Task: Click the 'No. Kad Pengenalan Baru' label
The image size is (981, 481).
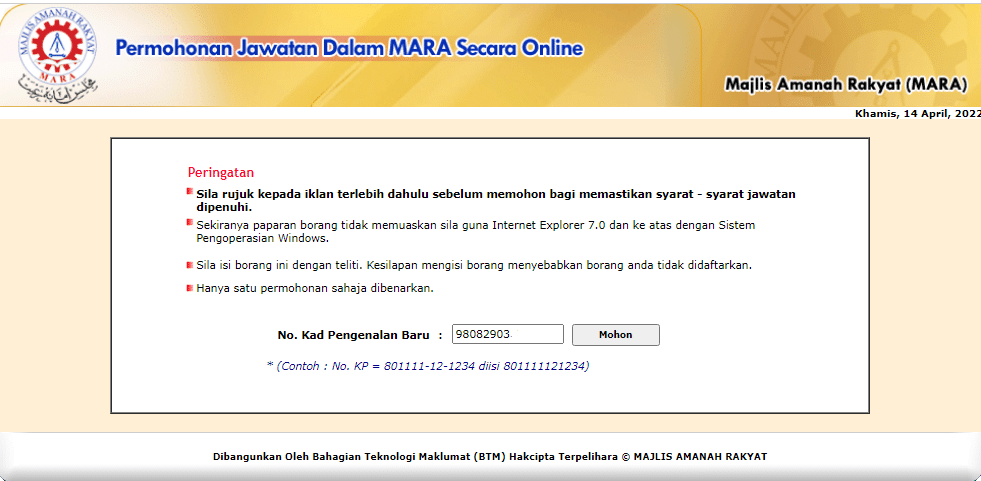Action: (x=353, y=335)
